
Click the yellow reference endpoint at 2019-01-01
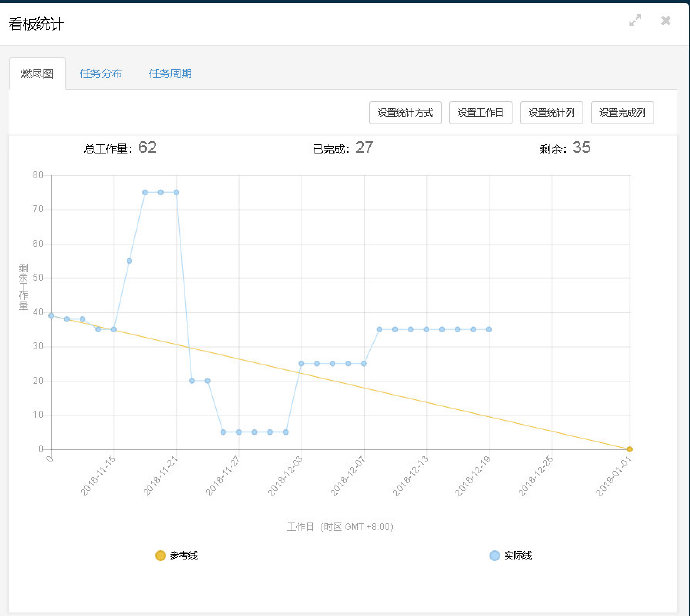[x=630, y=449]
